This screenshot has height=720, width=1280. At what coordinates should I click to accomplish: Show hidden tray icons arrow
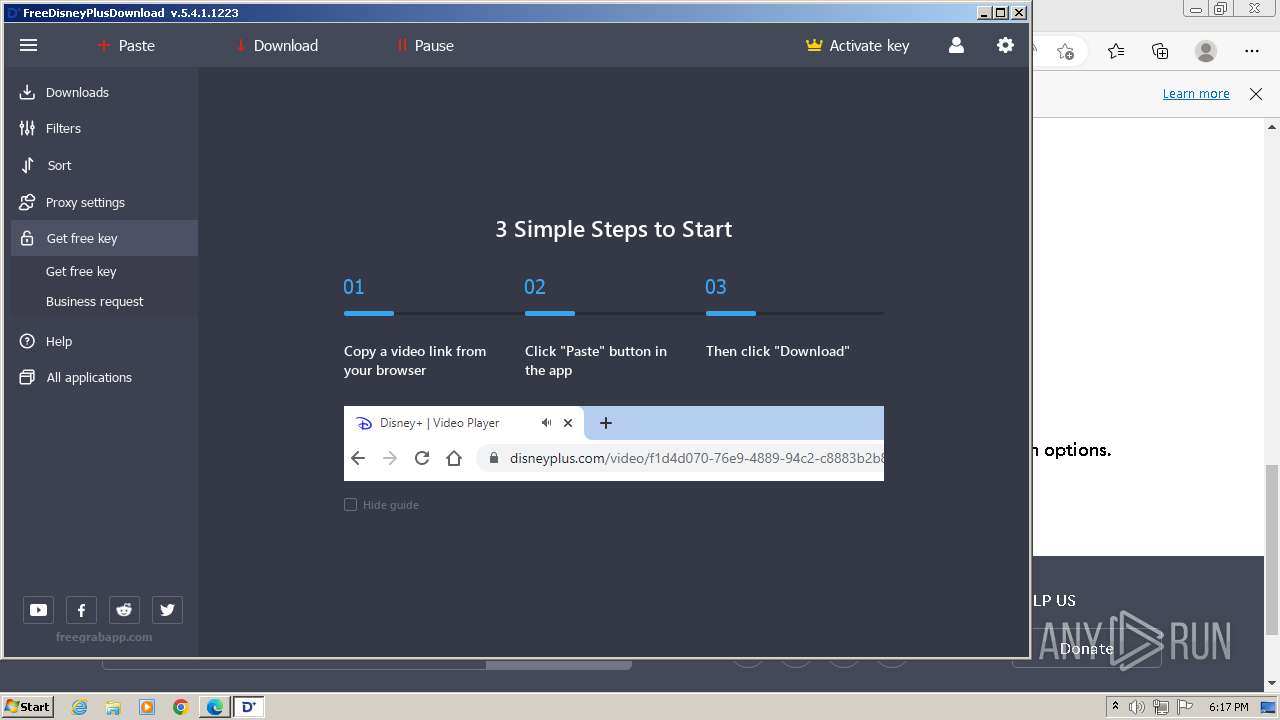point(1115,707)
